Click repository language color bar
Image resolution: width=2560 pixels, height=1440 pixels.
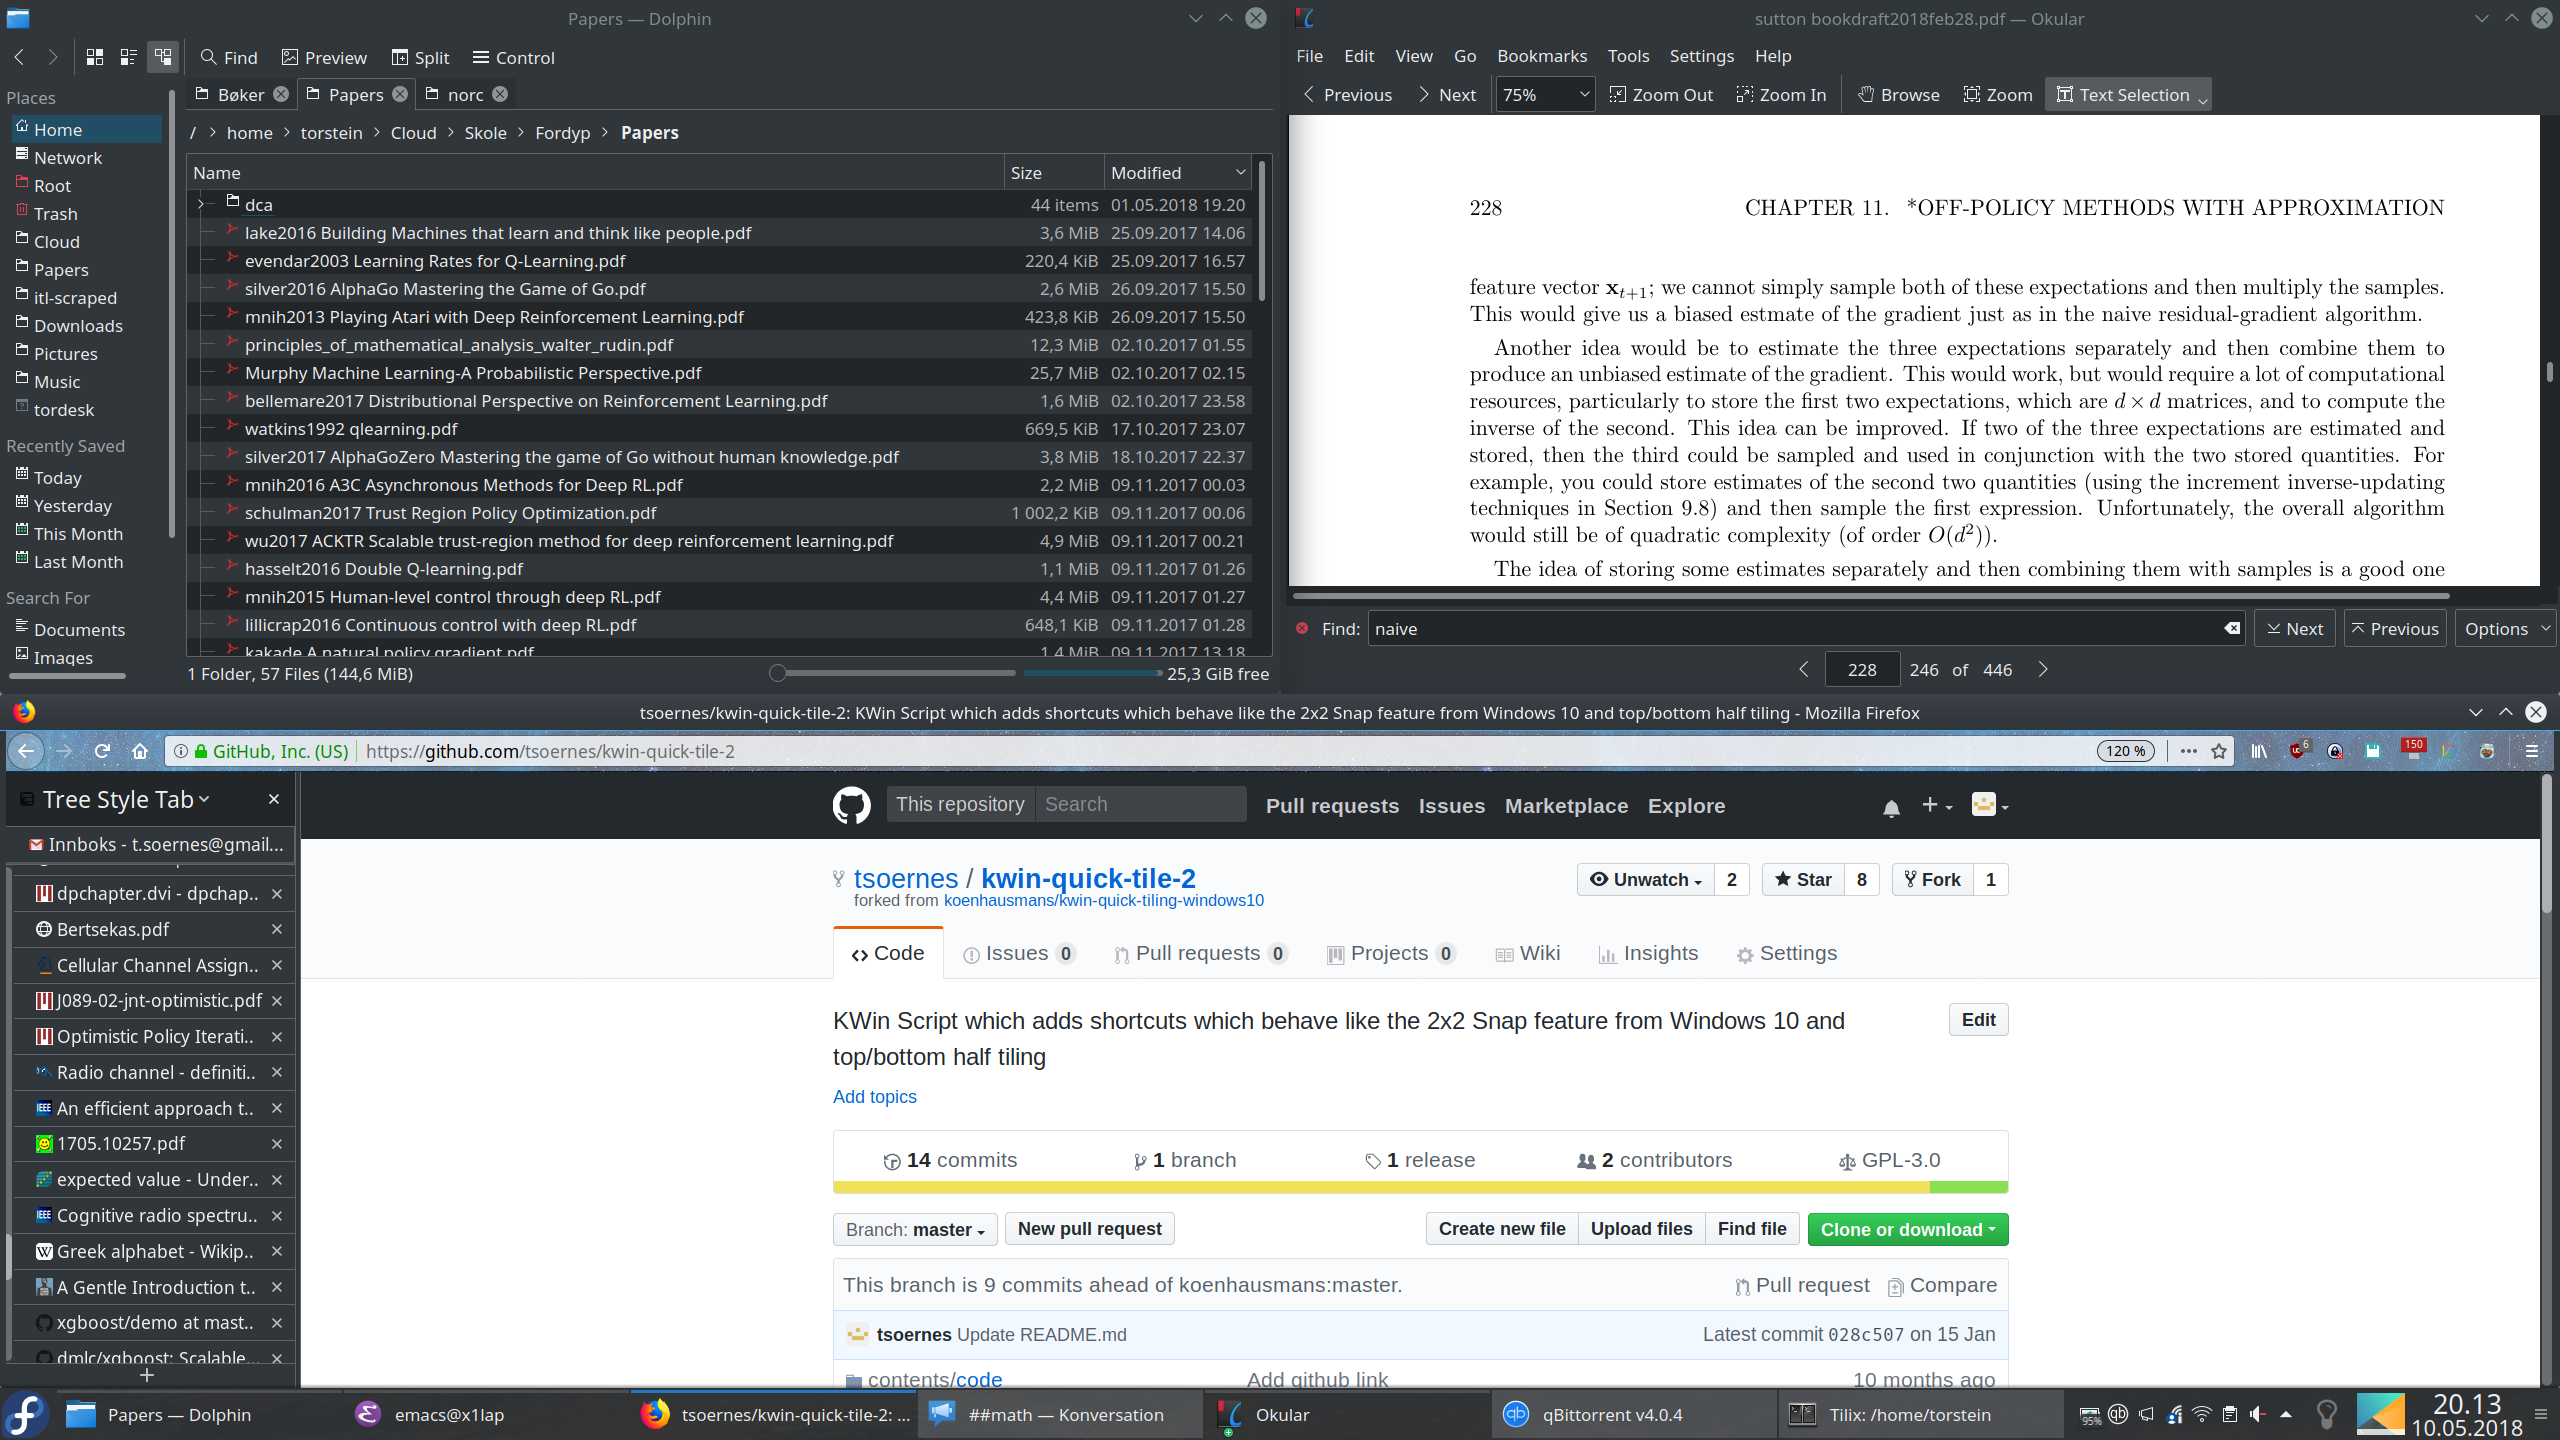point(1420,1187)
